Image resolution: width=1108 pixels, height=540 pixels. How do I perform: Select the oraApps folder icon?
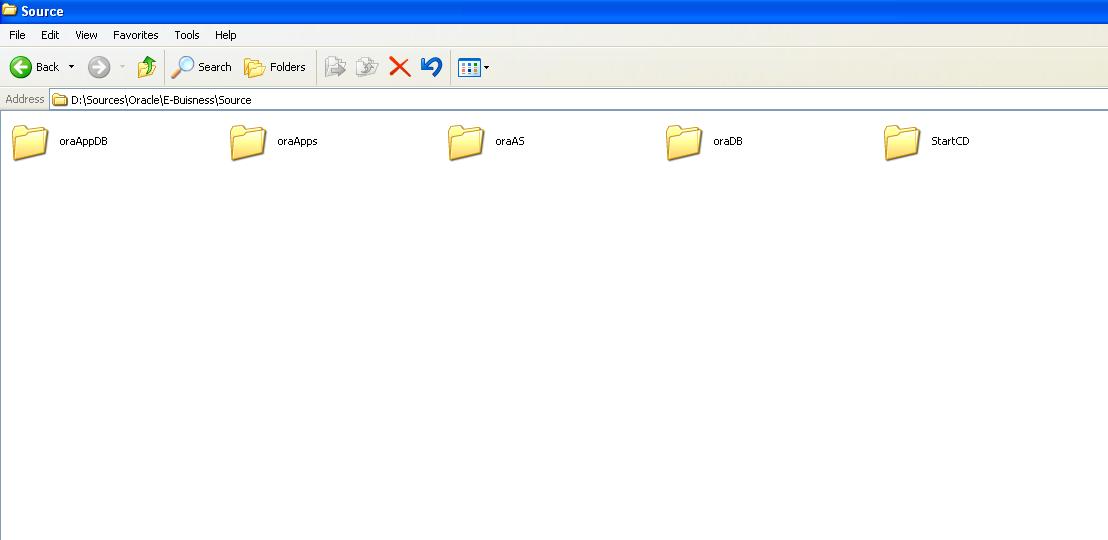[x=248, y=142]
